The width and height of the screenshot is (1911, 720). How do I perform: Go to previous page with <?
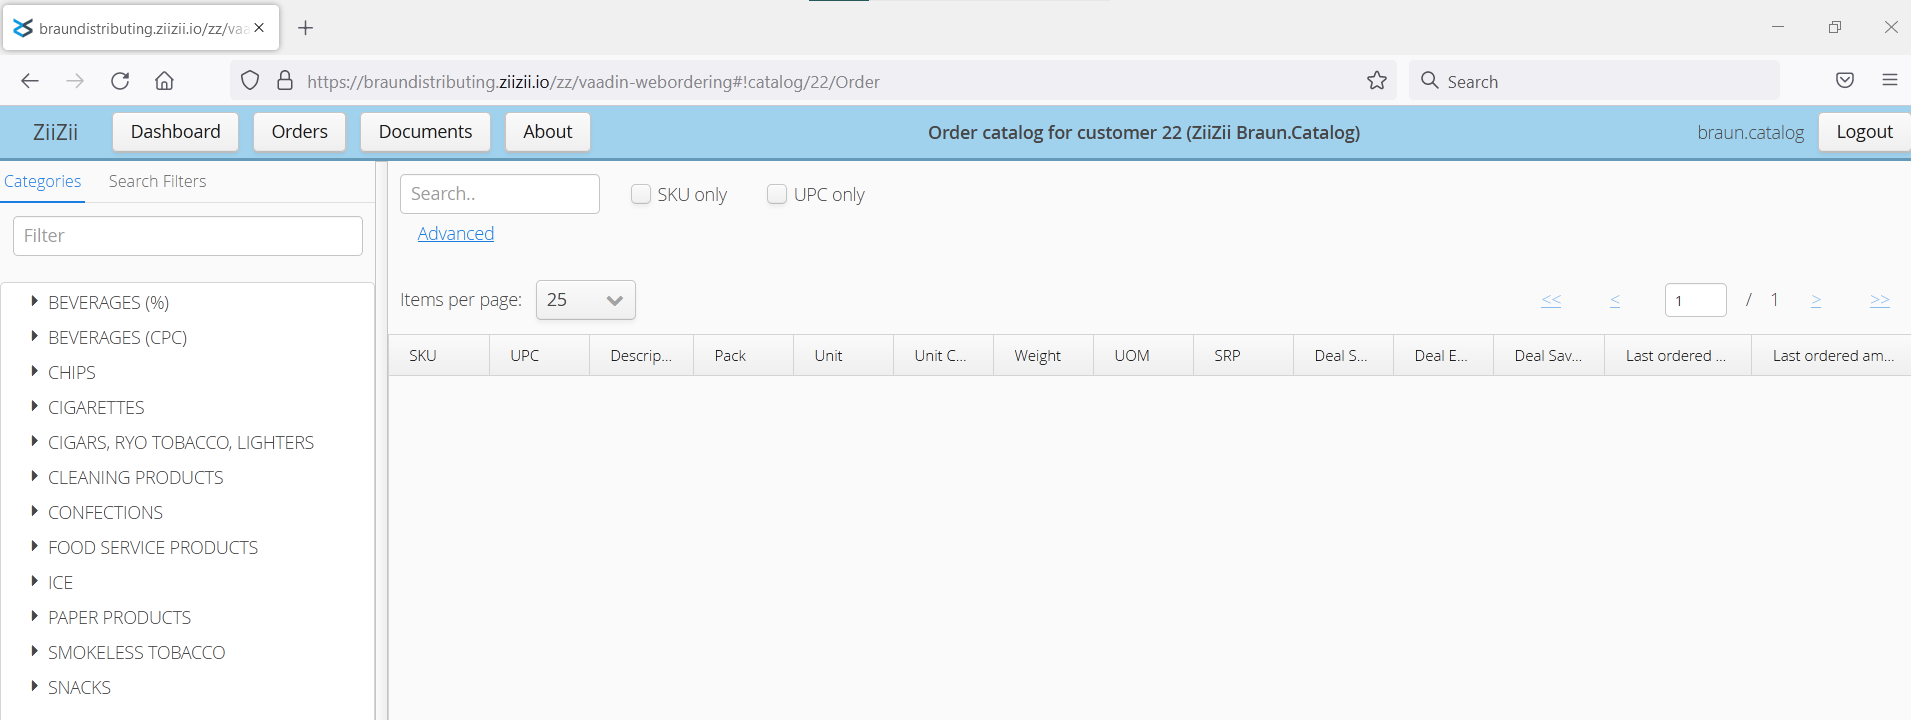tap(1615, 300)
